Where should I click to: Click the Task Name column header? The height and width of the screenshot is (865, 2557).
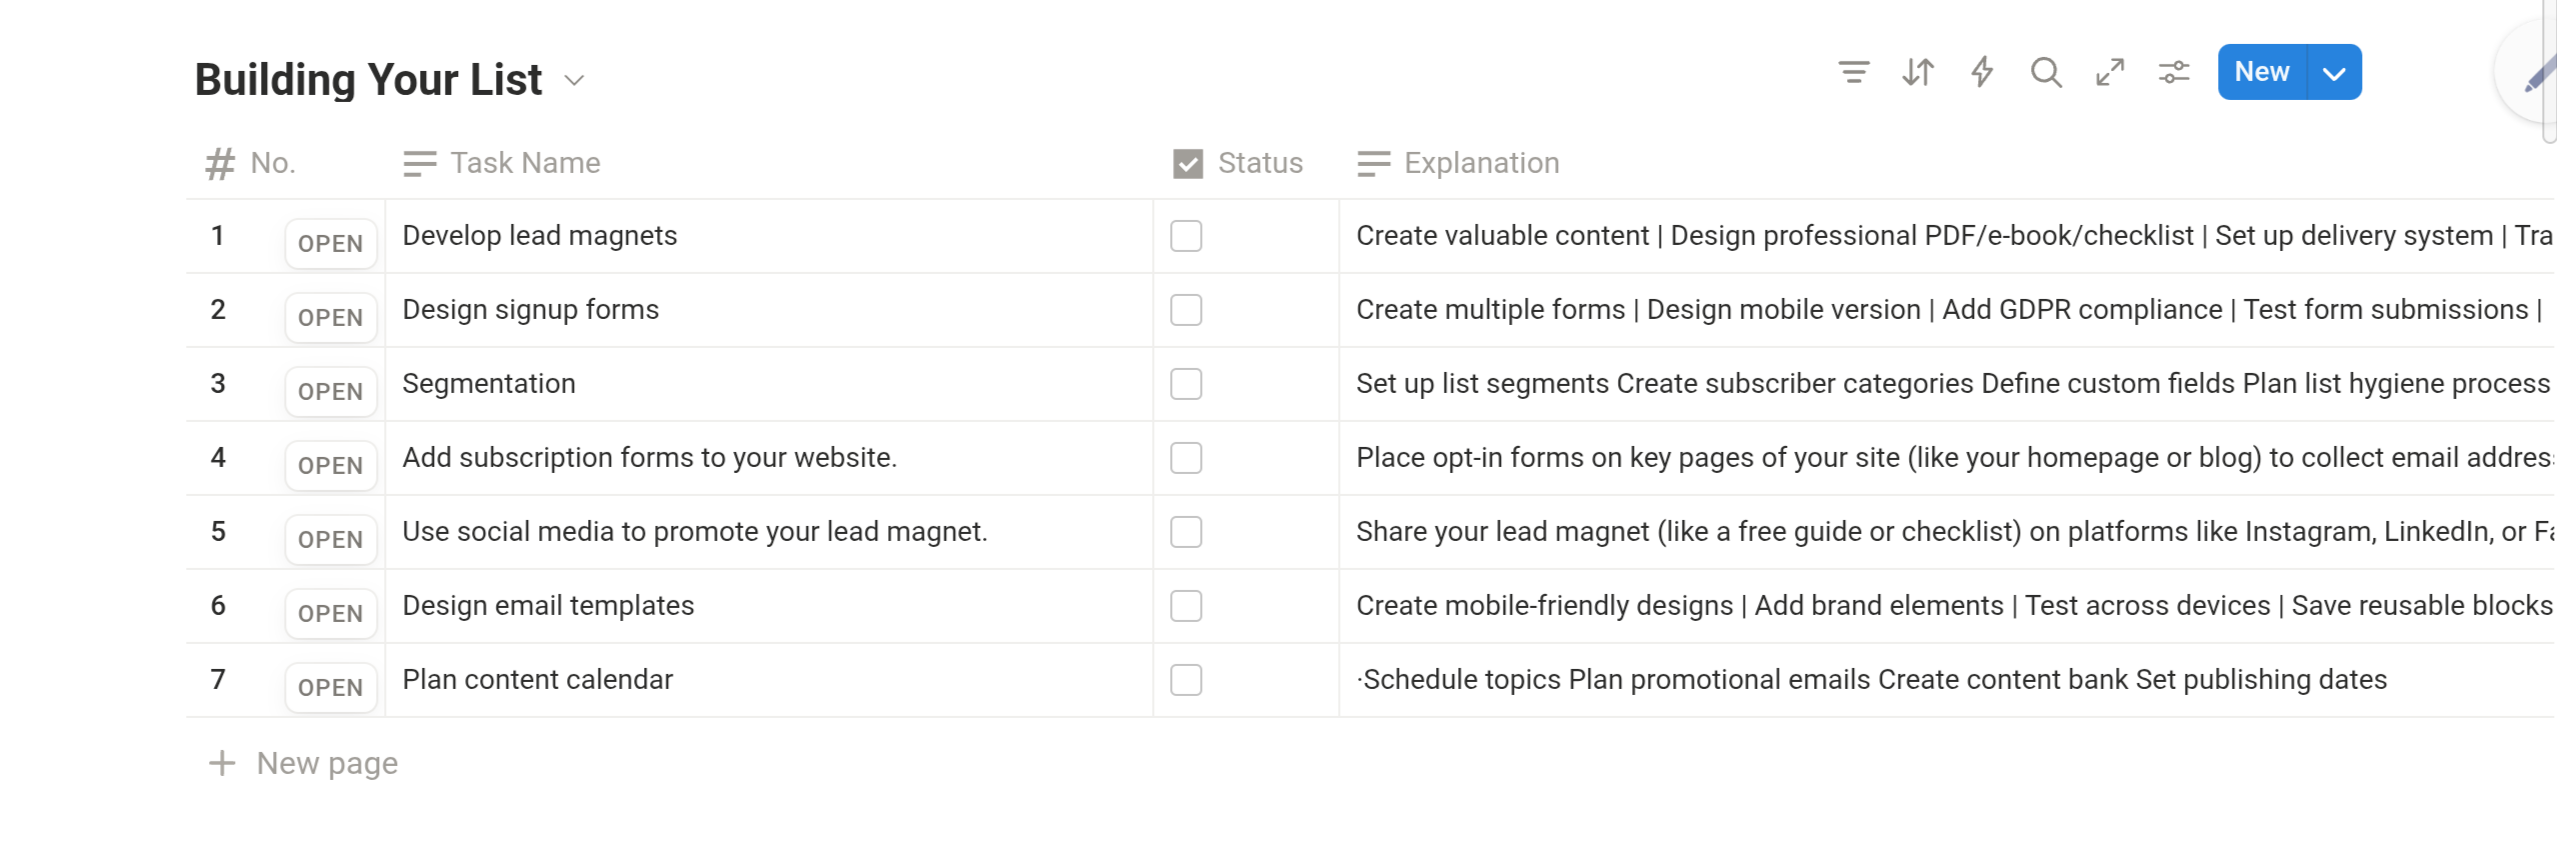(x=524, y=163)
